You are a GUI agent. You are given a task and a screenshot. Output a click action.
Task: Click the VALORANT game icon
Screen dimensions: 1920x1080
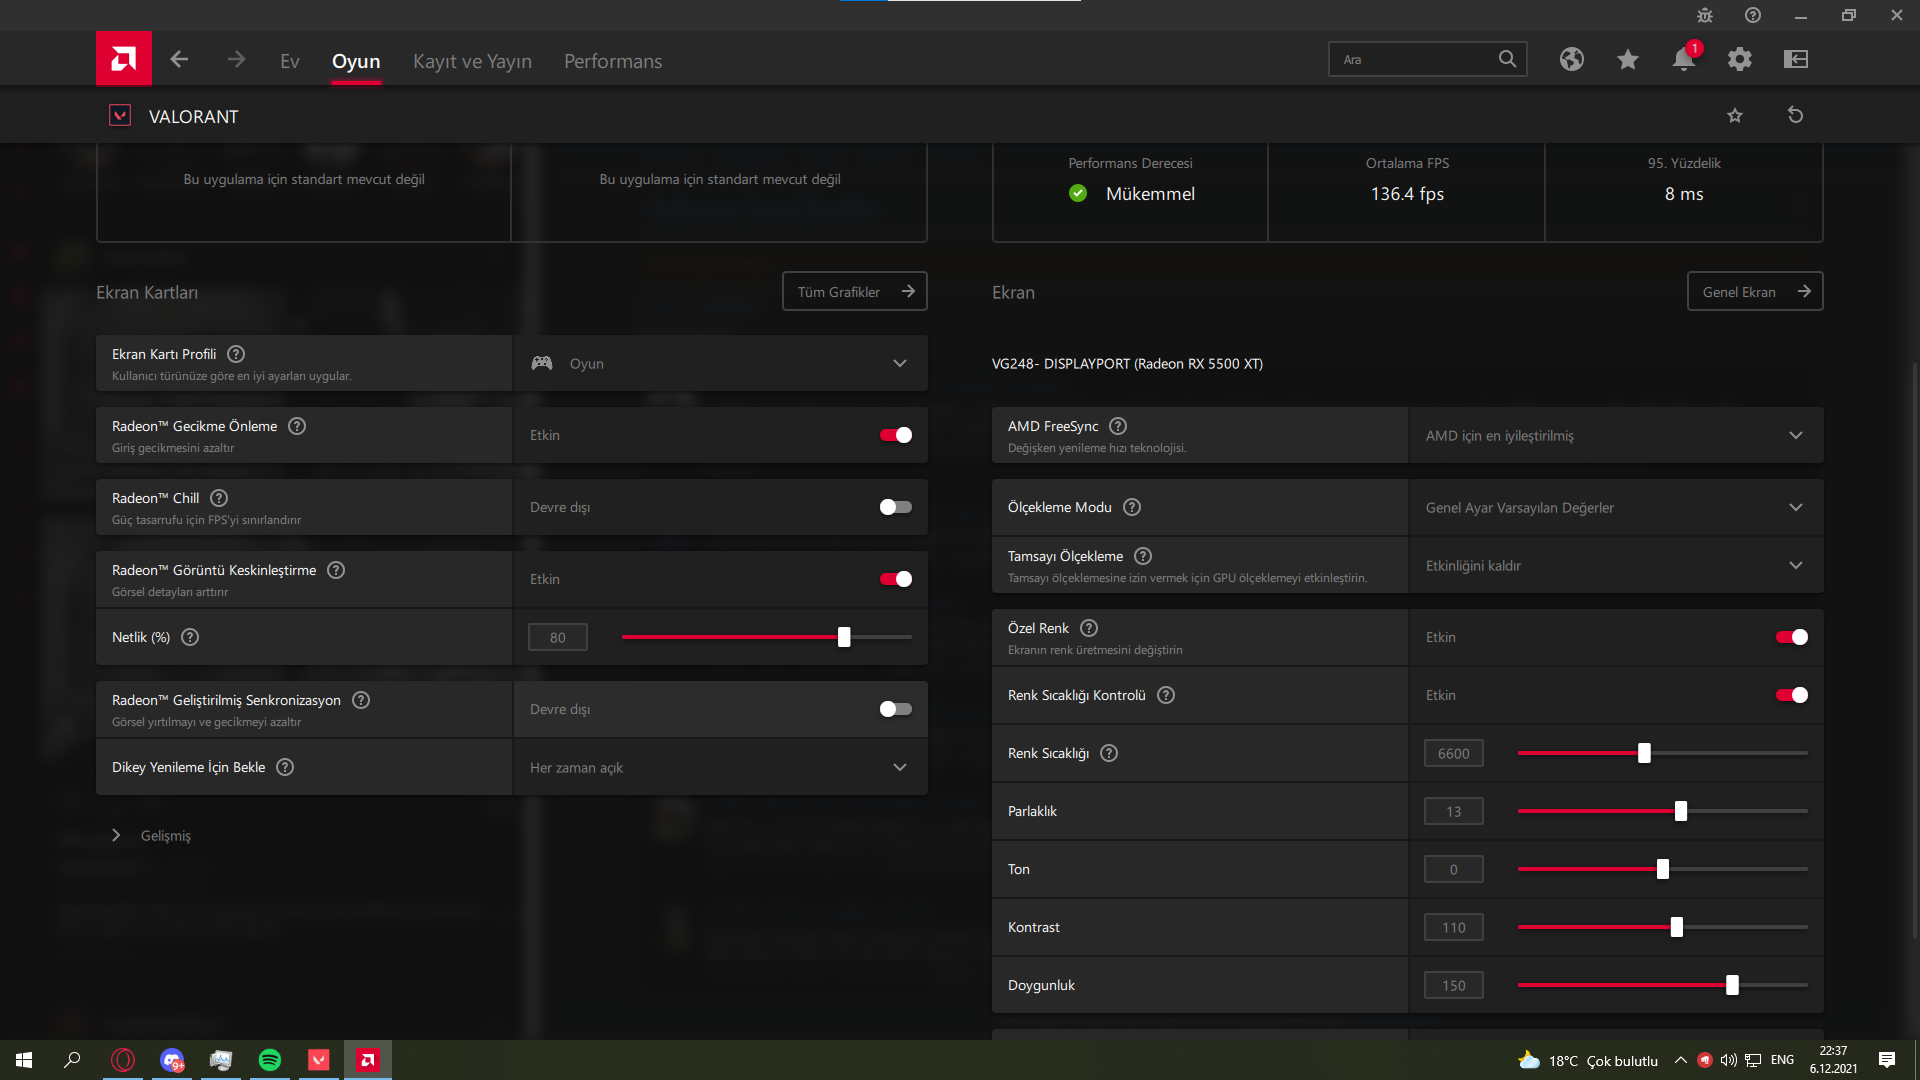tap(120, 115)
